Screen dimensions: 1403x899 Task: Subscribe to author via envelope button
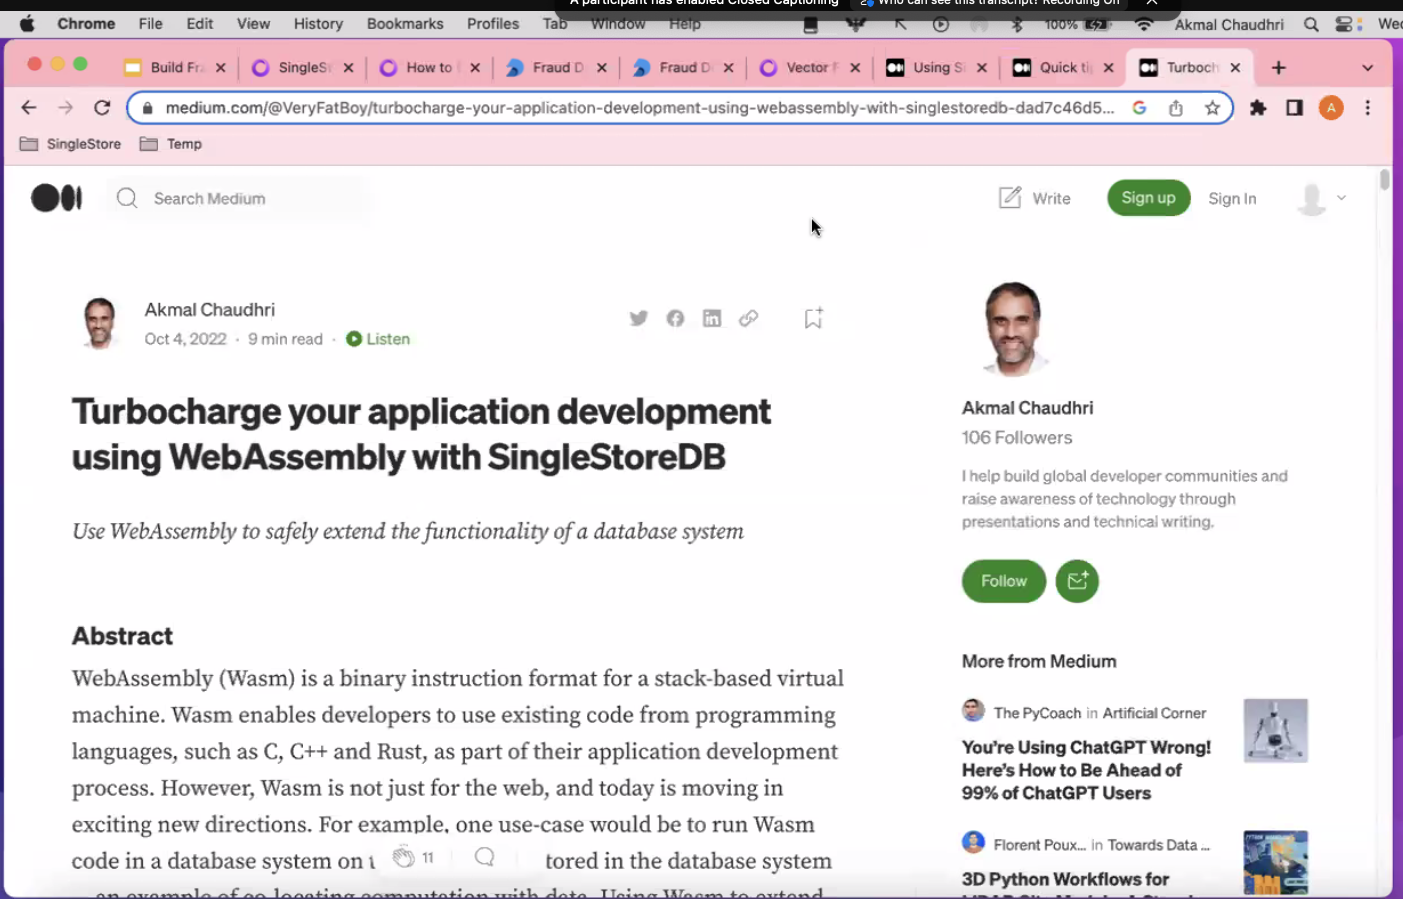pos(1077,581)
